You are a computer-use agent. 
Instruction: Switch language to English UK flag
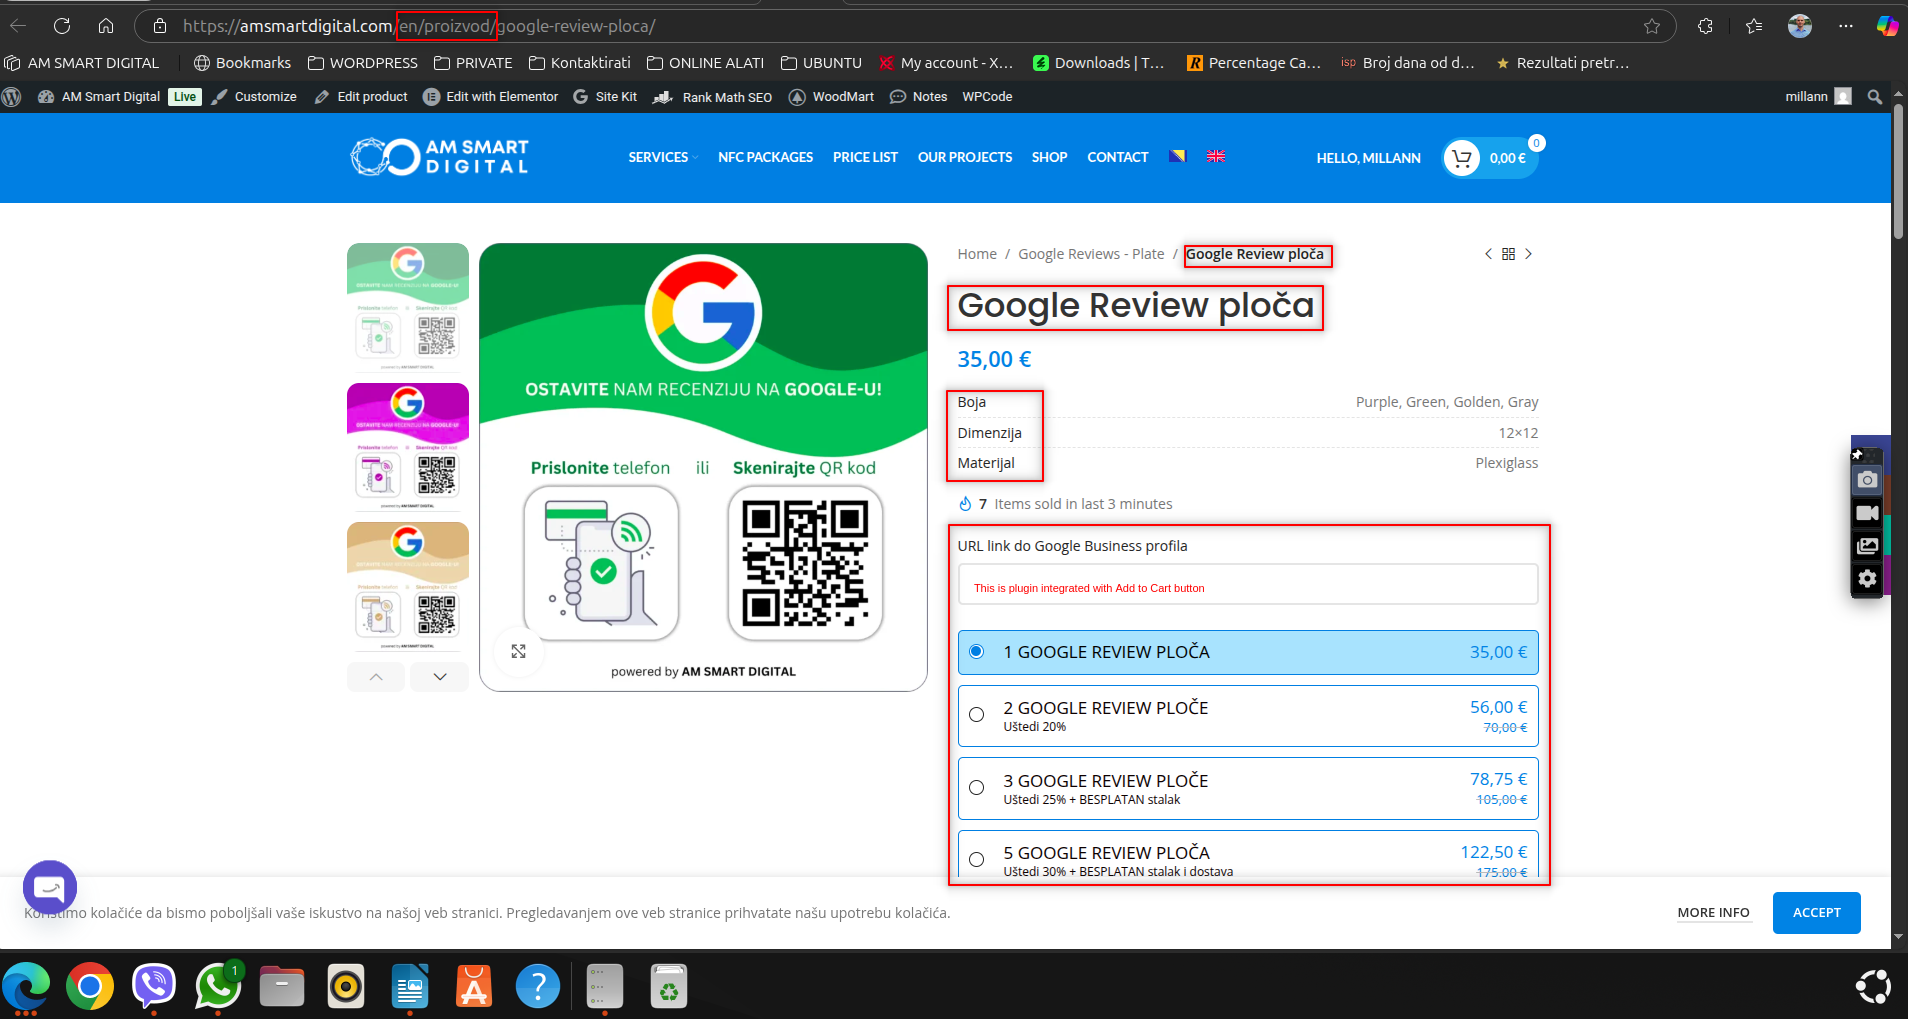click(1216, 156)
